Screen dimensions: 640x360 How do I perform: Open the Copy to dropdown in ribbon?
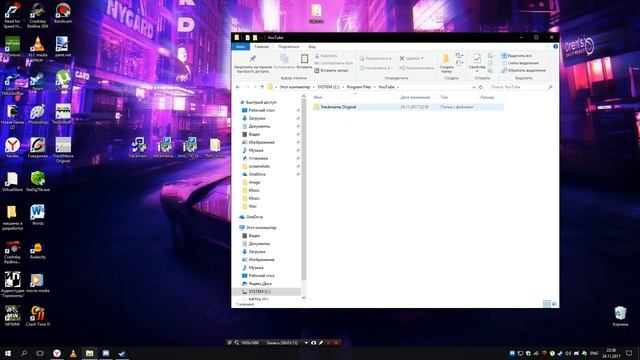(376, 68)
